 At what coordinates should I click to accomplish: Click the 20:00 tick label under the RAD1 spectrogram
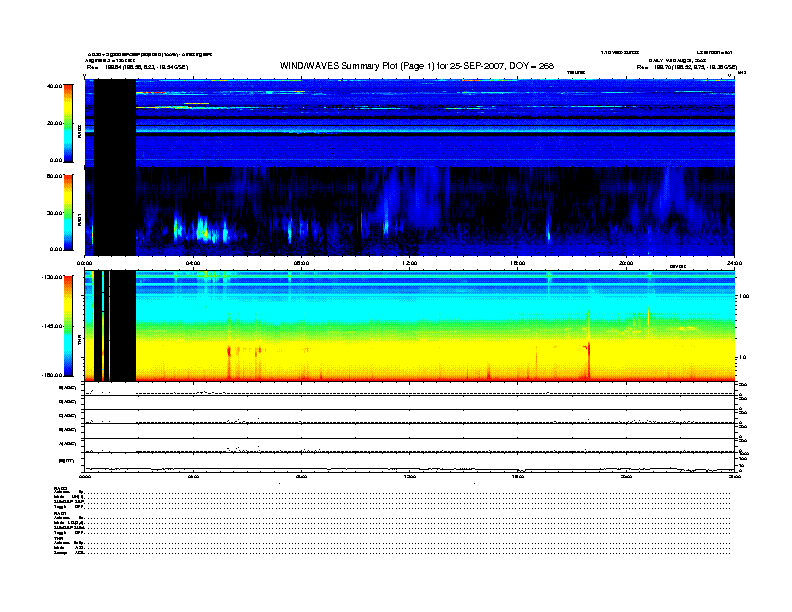626,263
